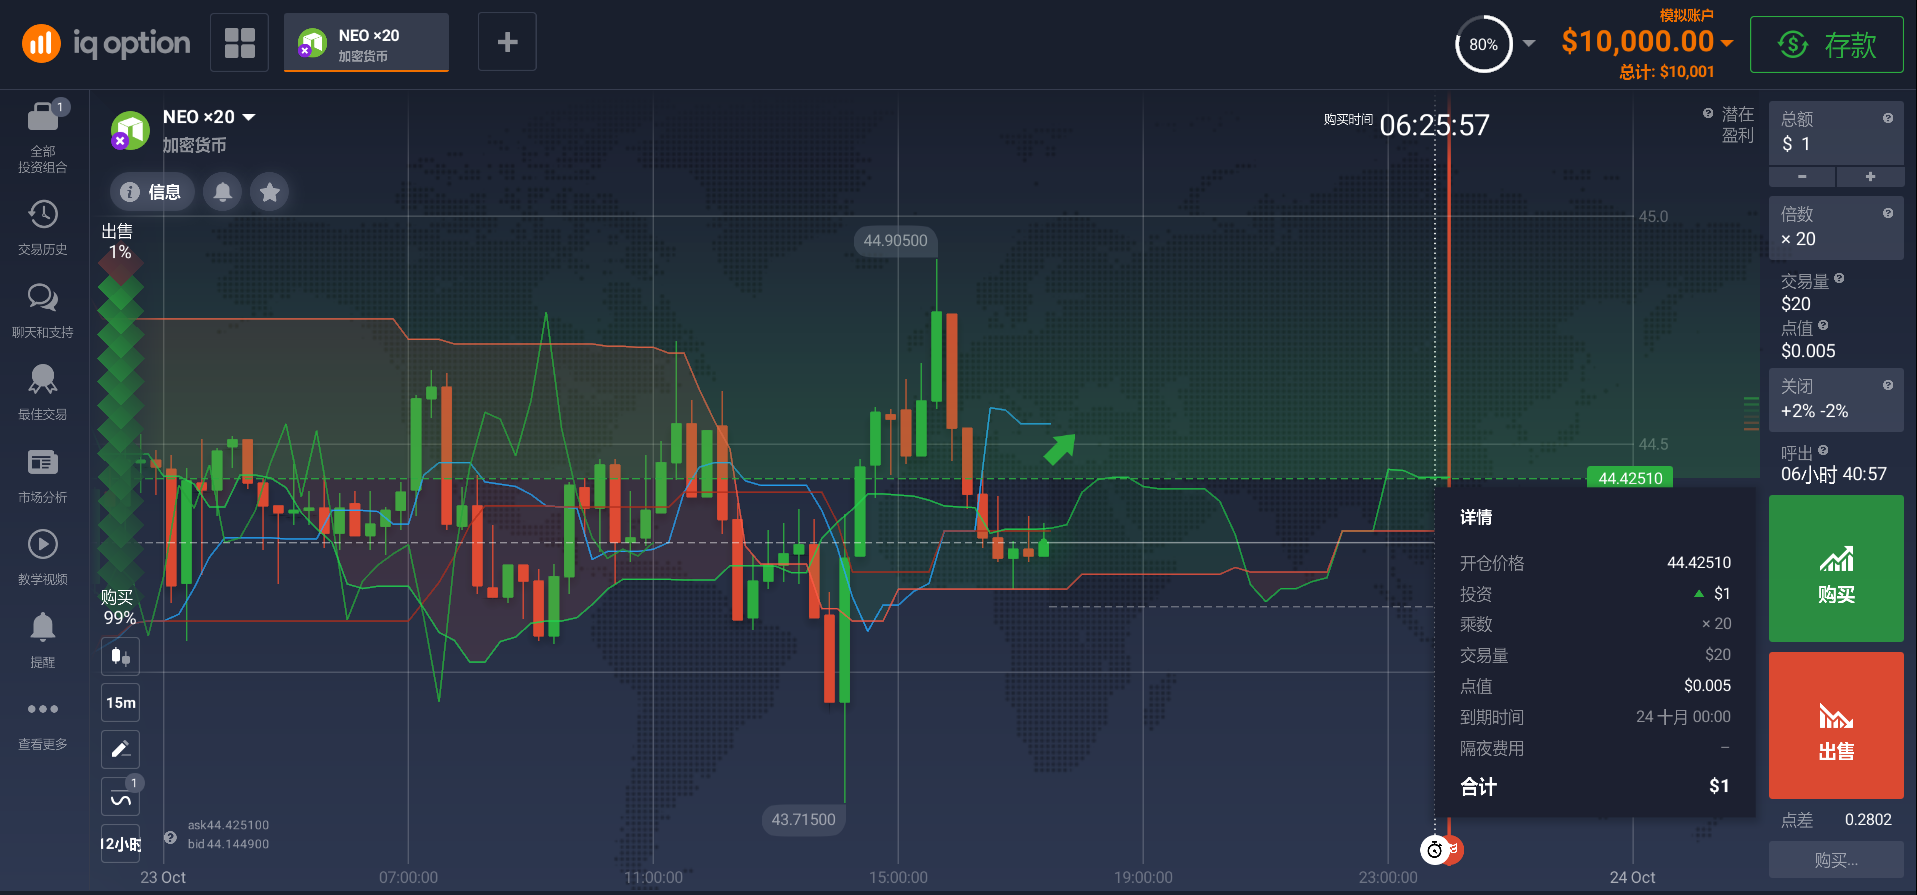Open market analysis sidebar item

pos(43,475)
